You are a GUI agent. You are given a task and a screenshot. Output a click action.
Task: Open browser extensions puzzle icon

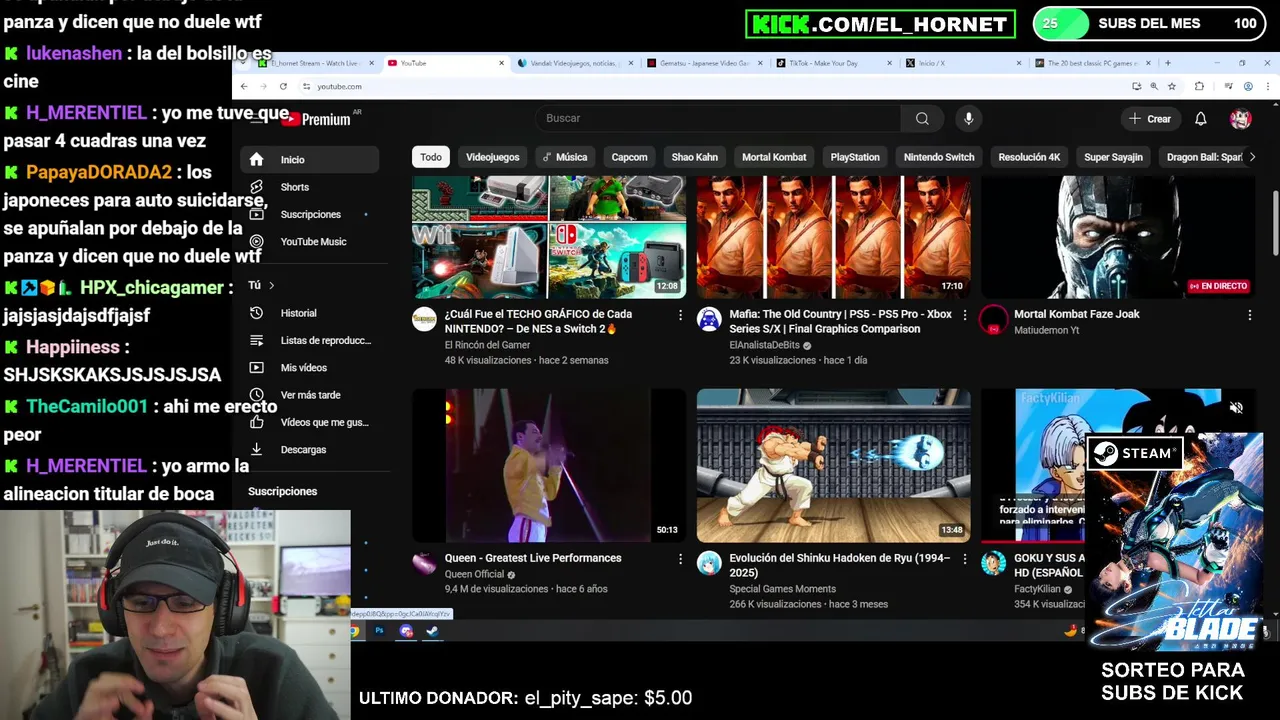[x=1199, y=86]
